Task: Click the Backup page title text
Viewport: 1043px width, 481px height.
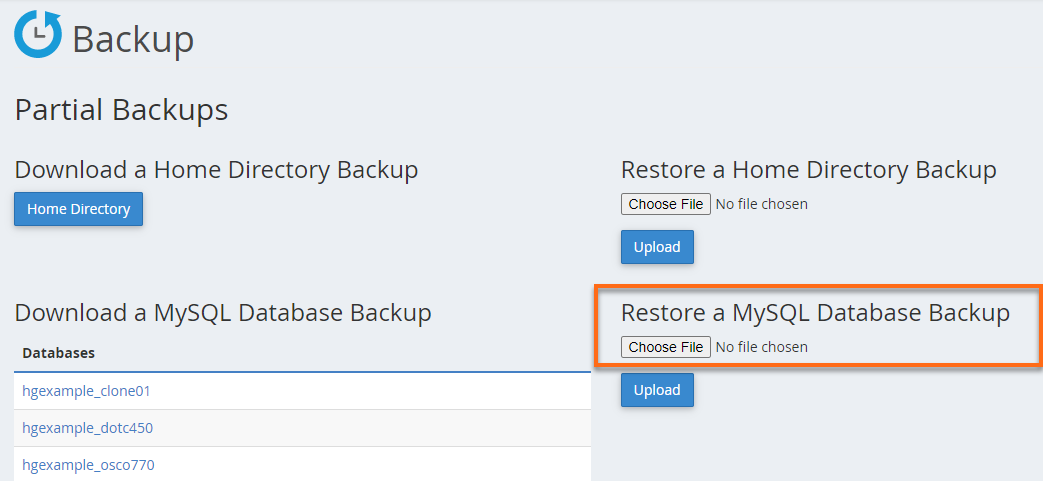Action: coord(133,39)
